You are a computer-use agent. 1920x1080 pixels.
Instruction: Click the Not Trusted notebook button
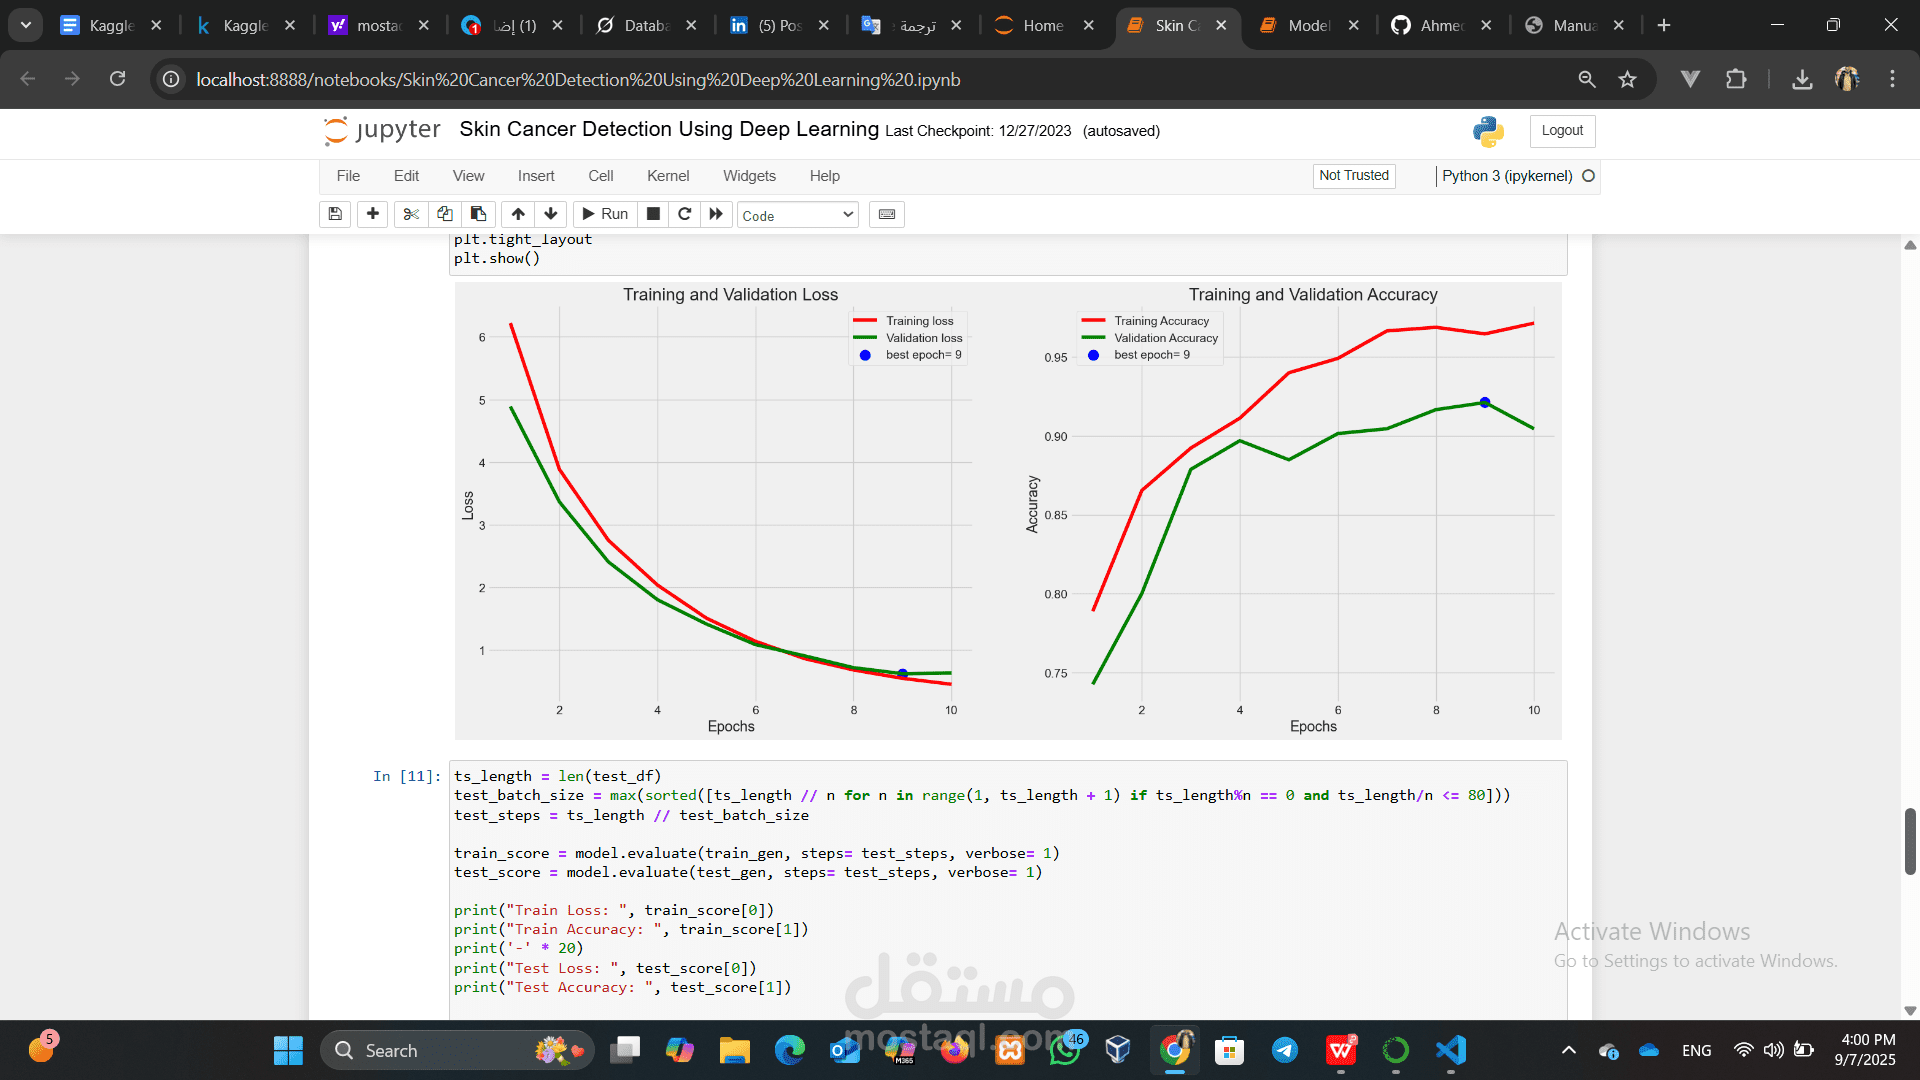[1354, 176]
